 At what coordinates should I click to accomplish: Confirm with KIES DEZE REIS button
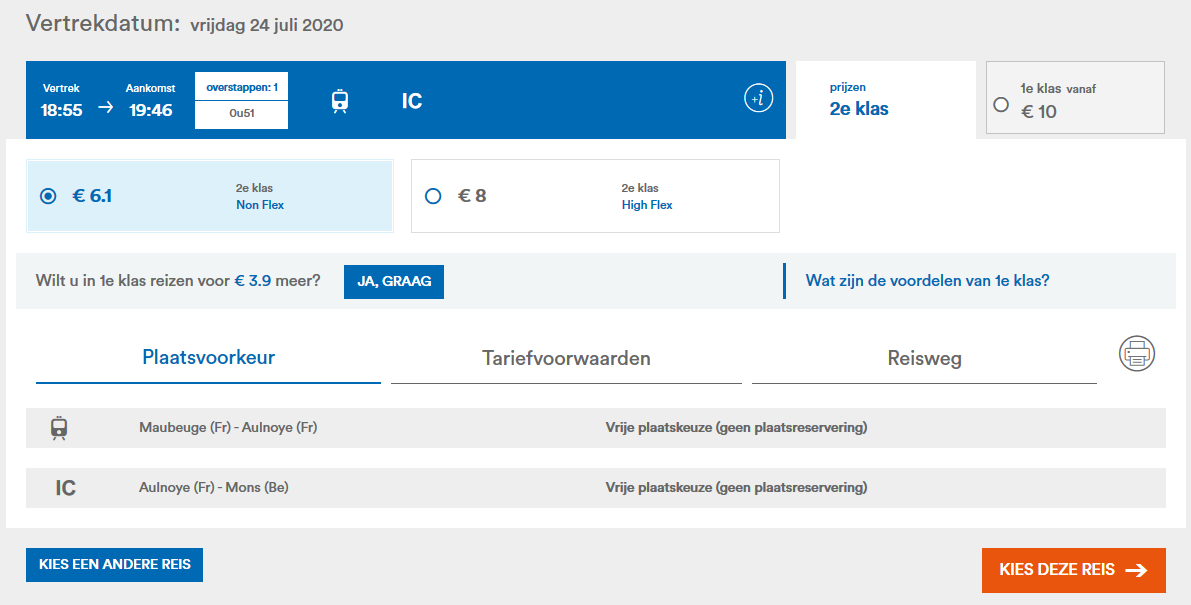point(1073,570)
